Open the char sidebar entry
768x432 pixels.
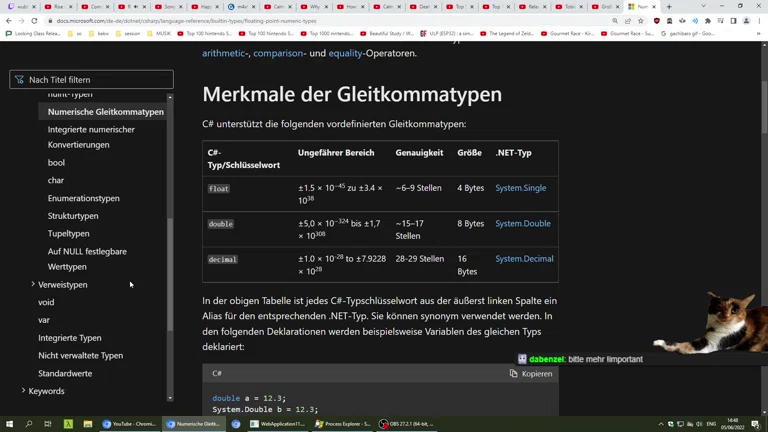coord(56,180)
